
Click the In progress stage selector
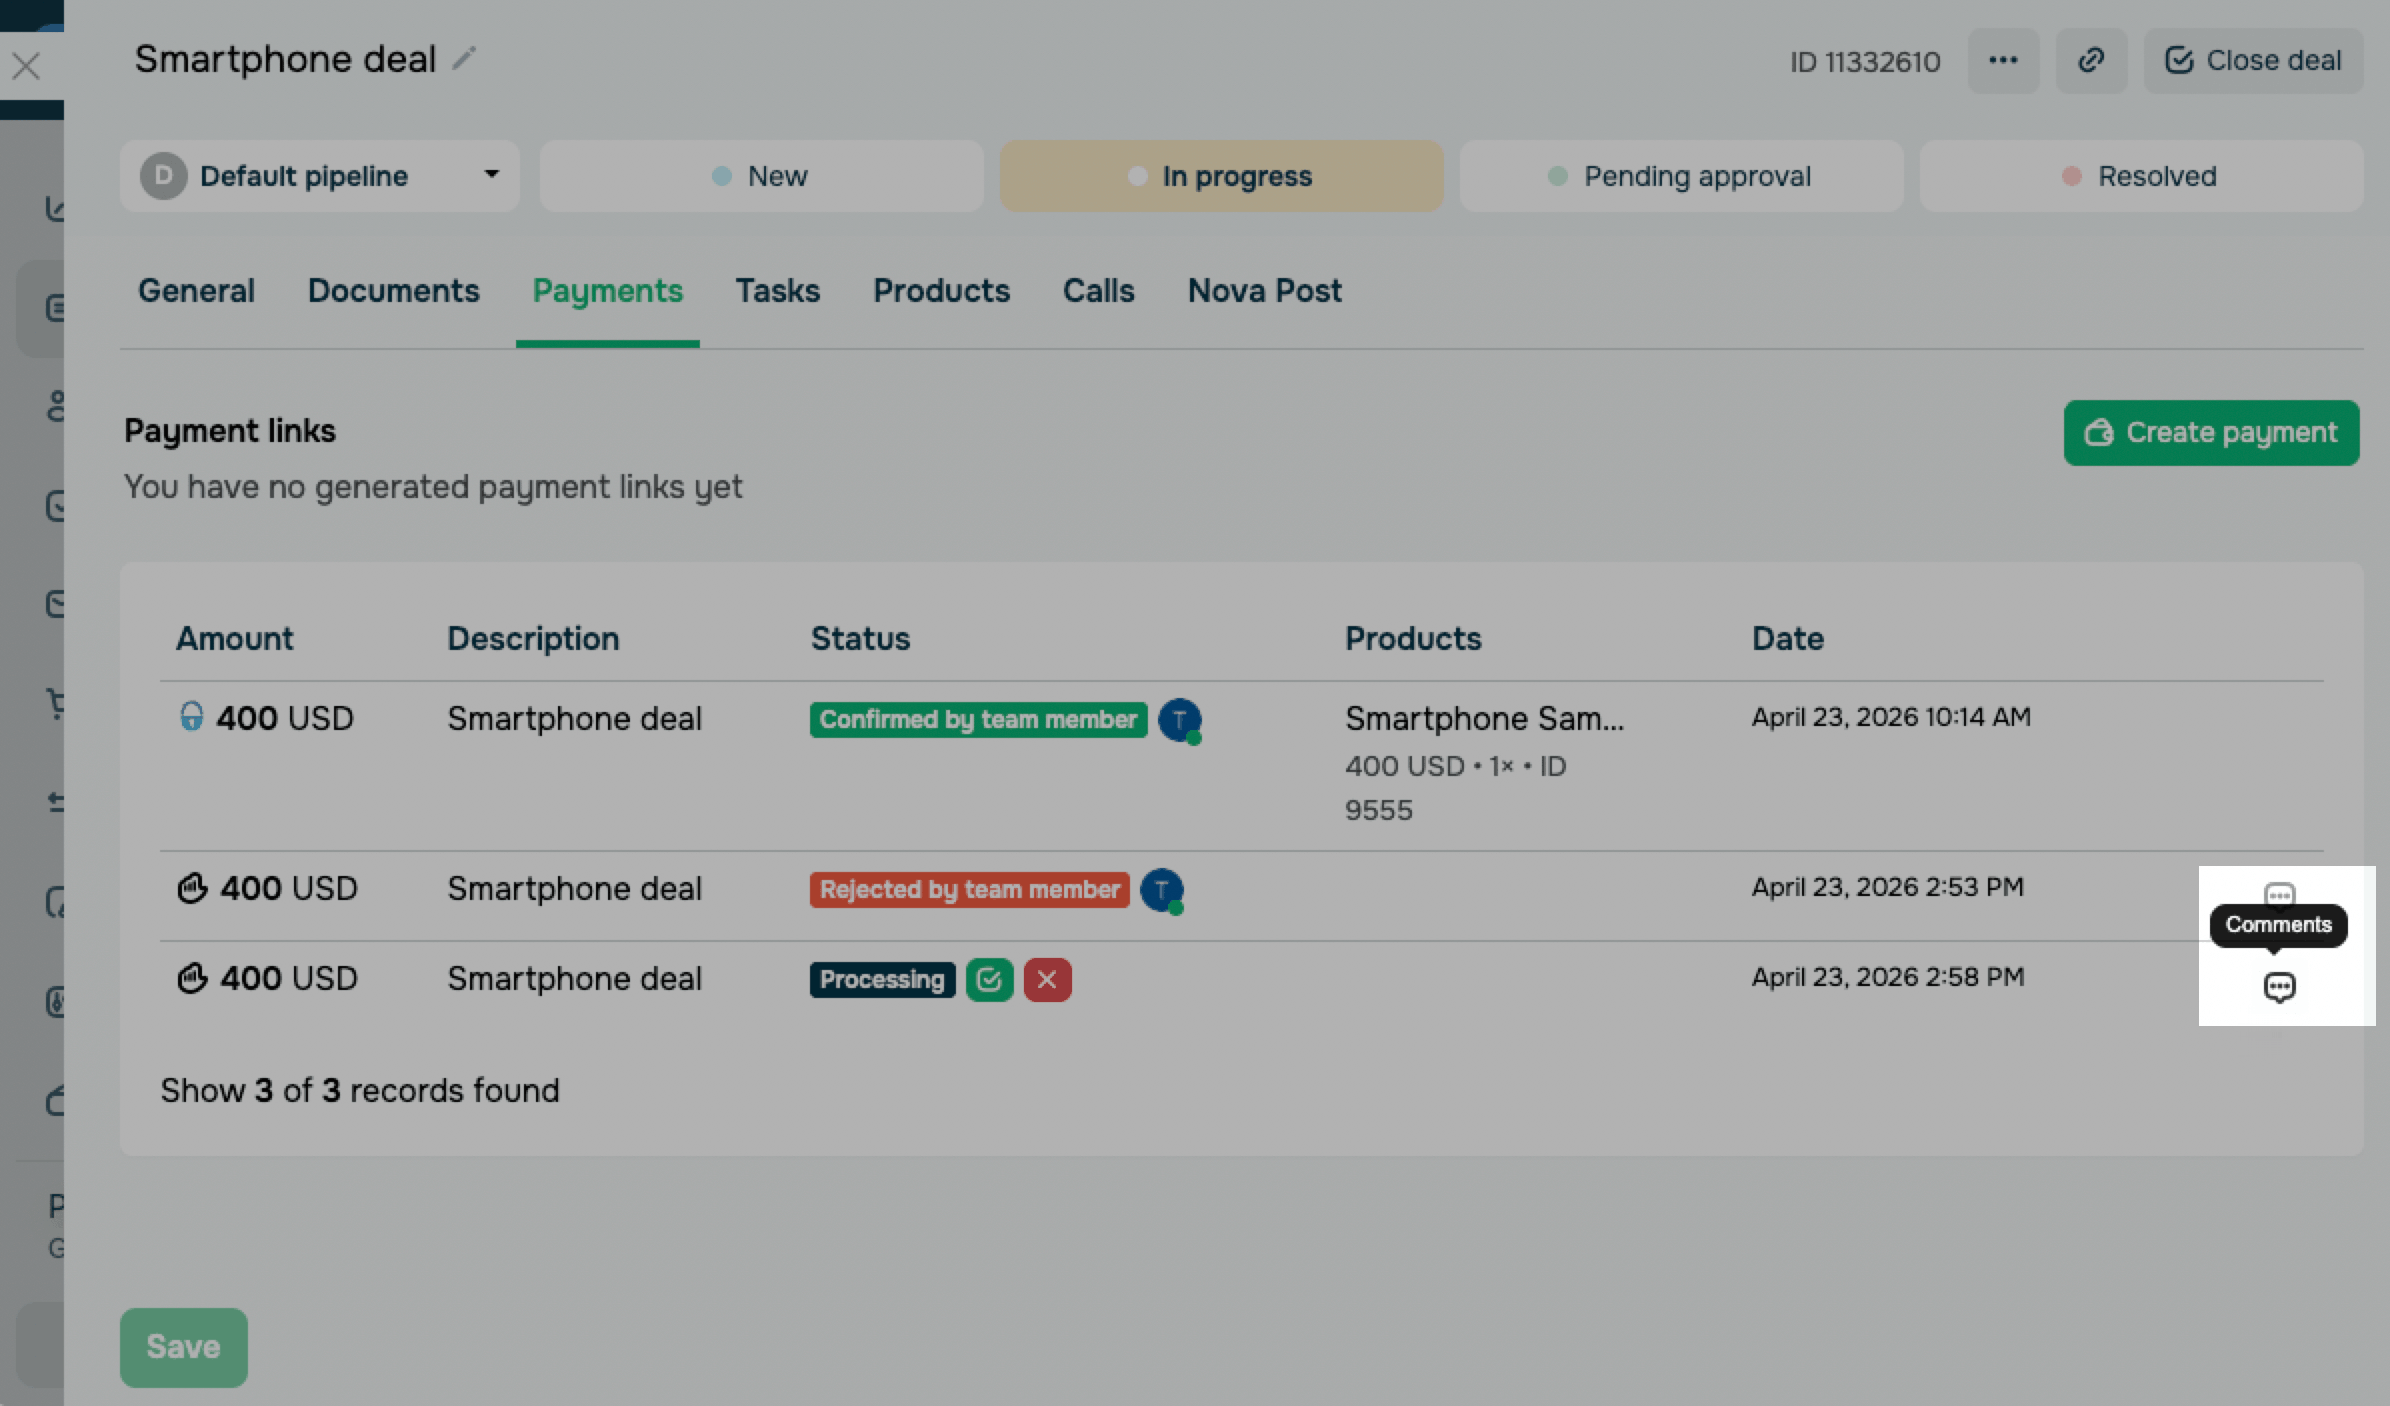click(1220, 176)
